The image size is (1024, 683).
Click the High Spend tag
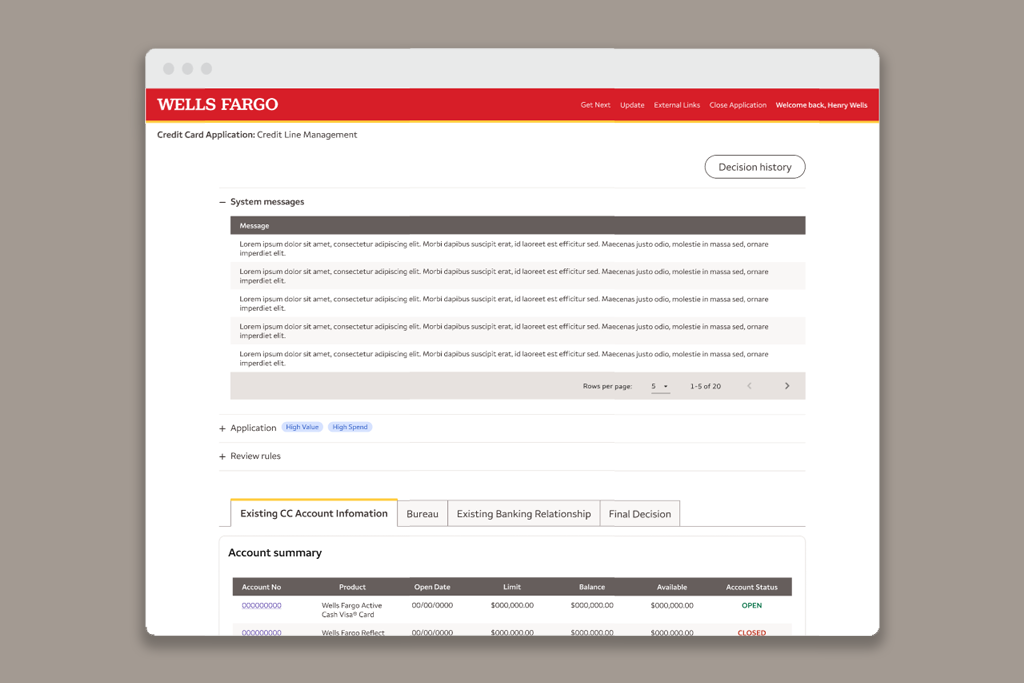pos(350,427)
